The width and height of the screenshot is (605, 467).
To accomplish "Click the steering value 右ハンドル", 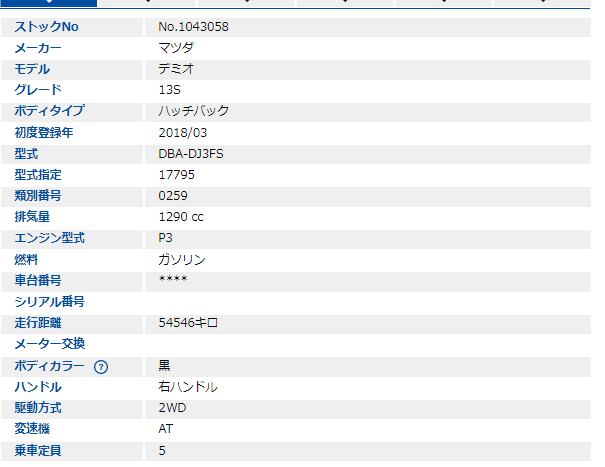I will tap(188, 387).
